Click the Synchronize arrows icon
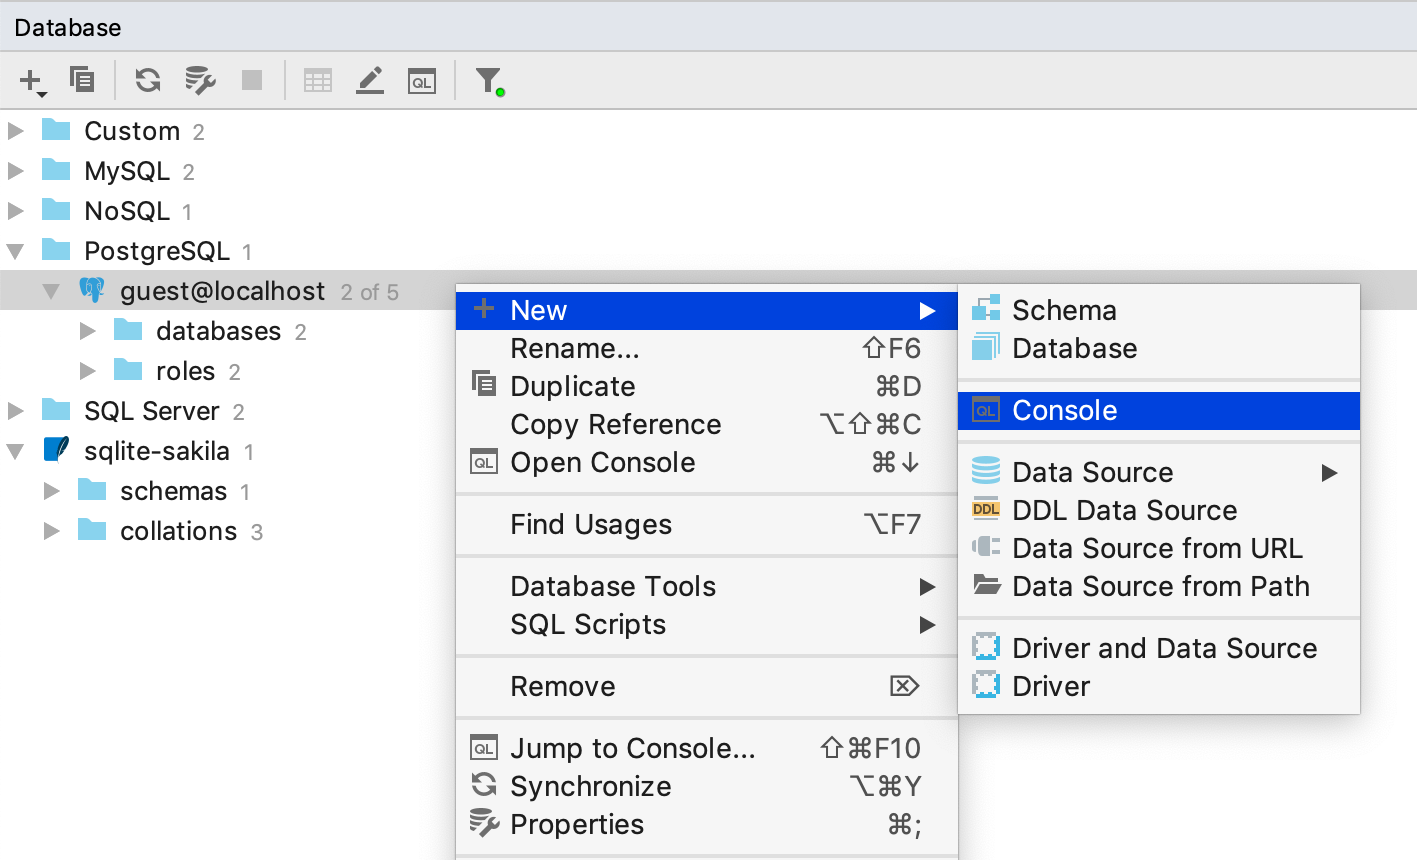Screen dimensions: 1417x860 coord(484,785)
